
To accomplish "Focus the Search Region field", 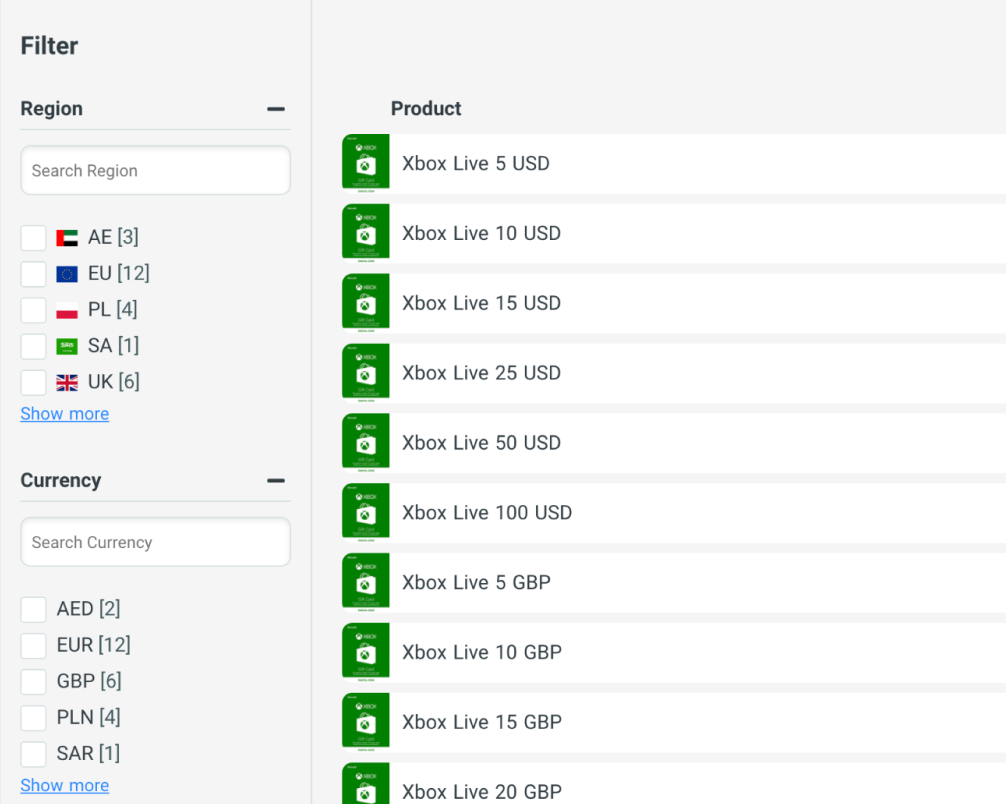I will [x=155, y=171].
